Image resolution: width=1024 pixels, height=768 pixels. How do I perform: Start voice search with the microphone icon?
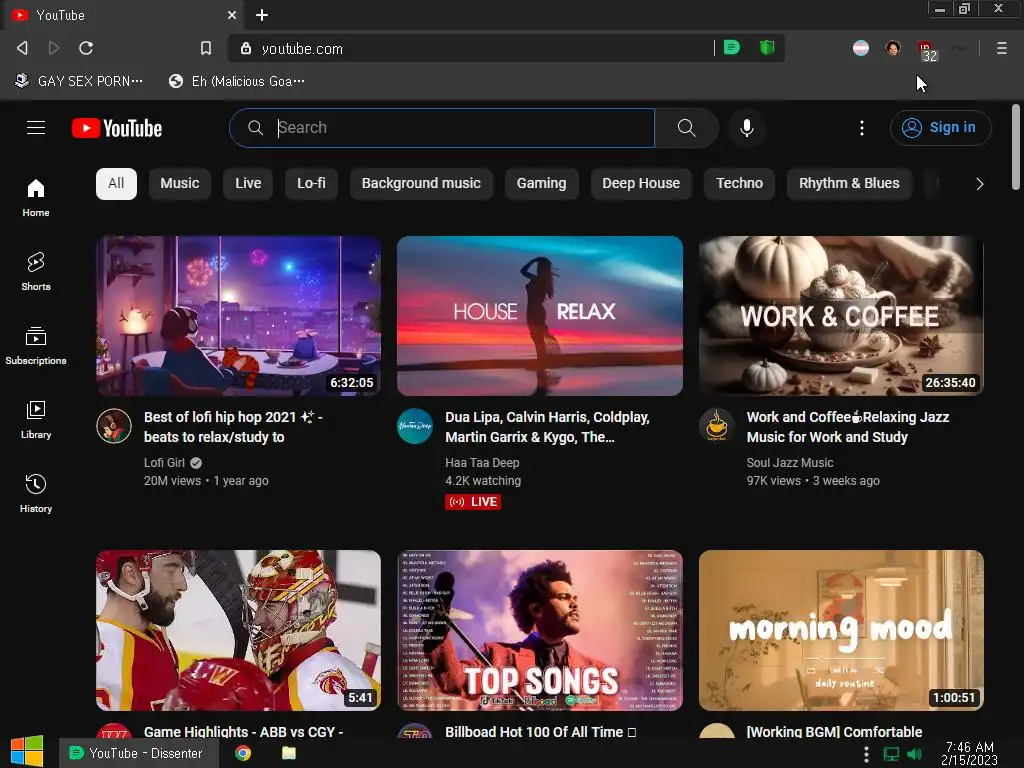click(x=747, y=127)
